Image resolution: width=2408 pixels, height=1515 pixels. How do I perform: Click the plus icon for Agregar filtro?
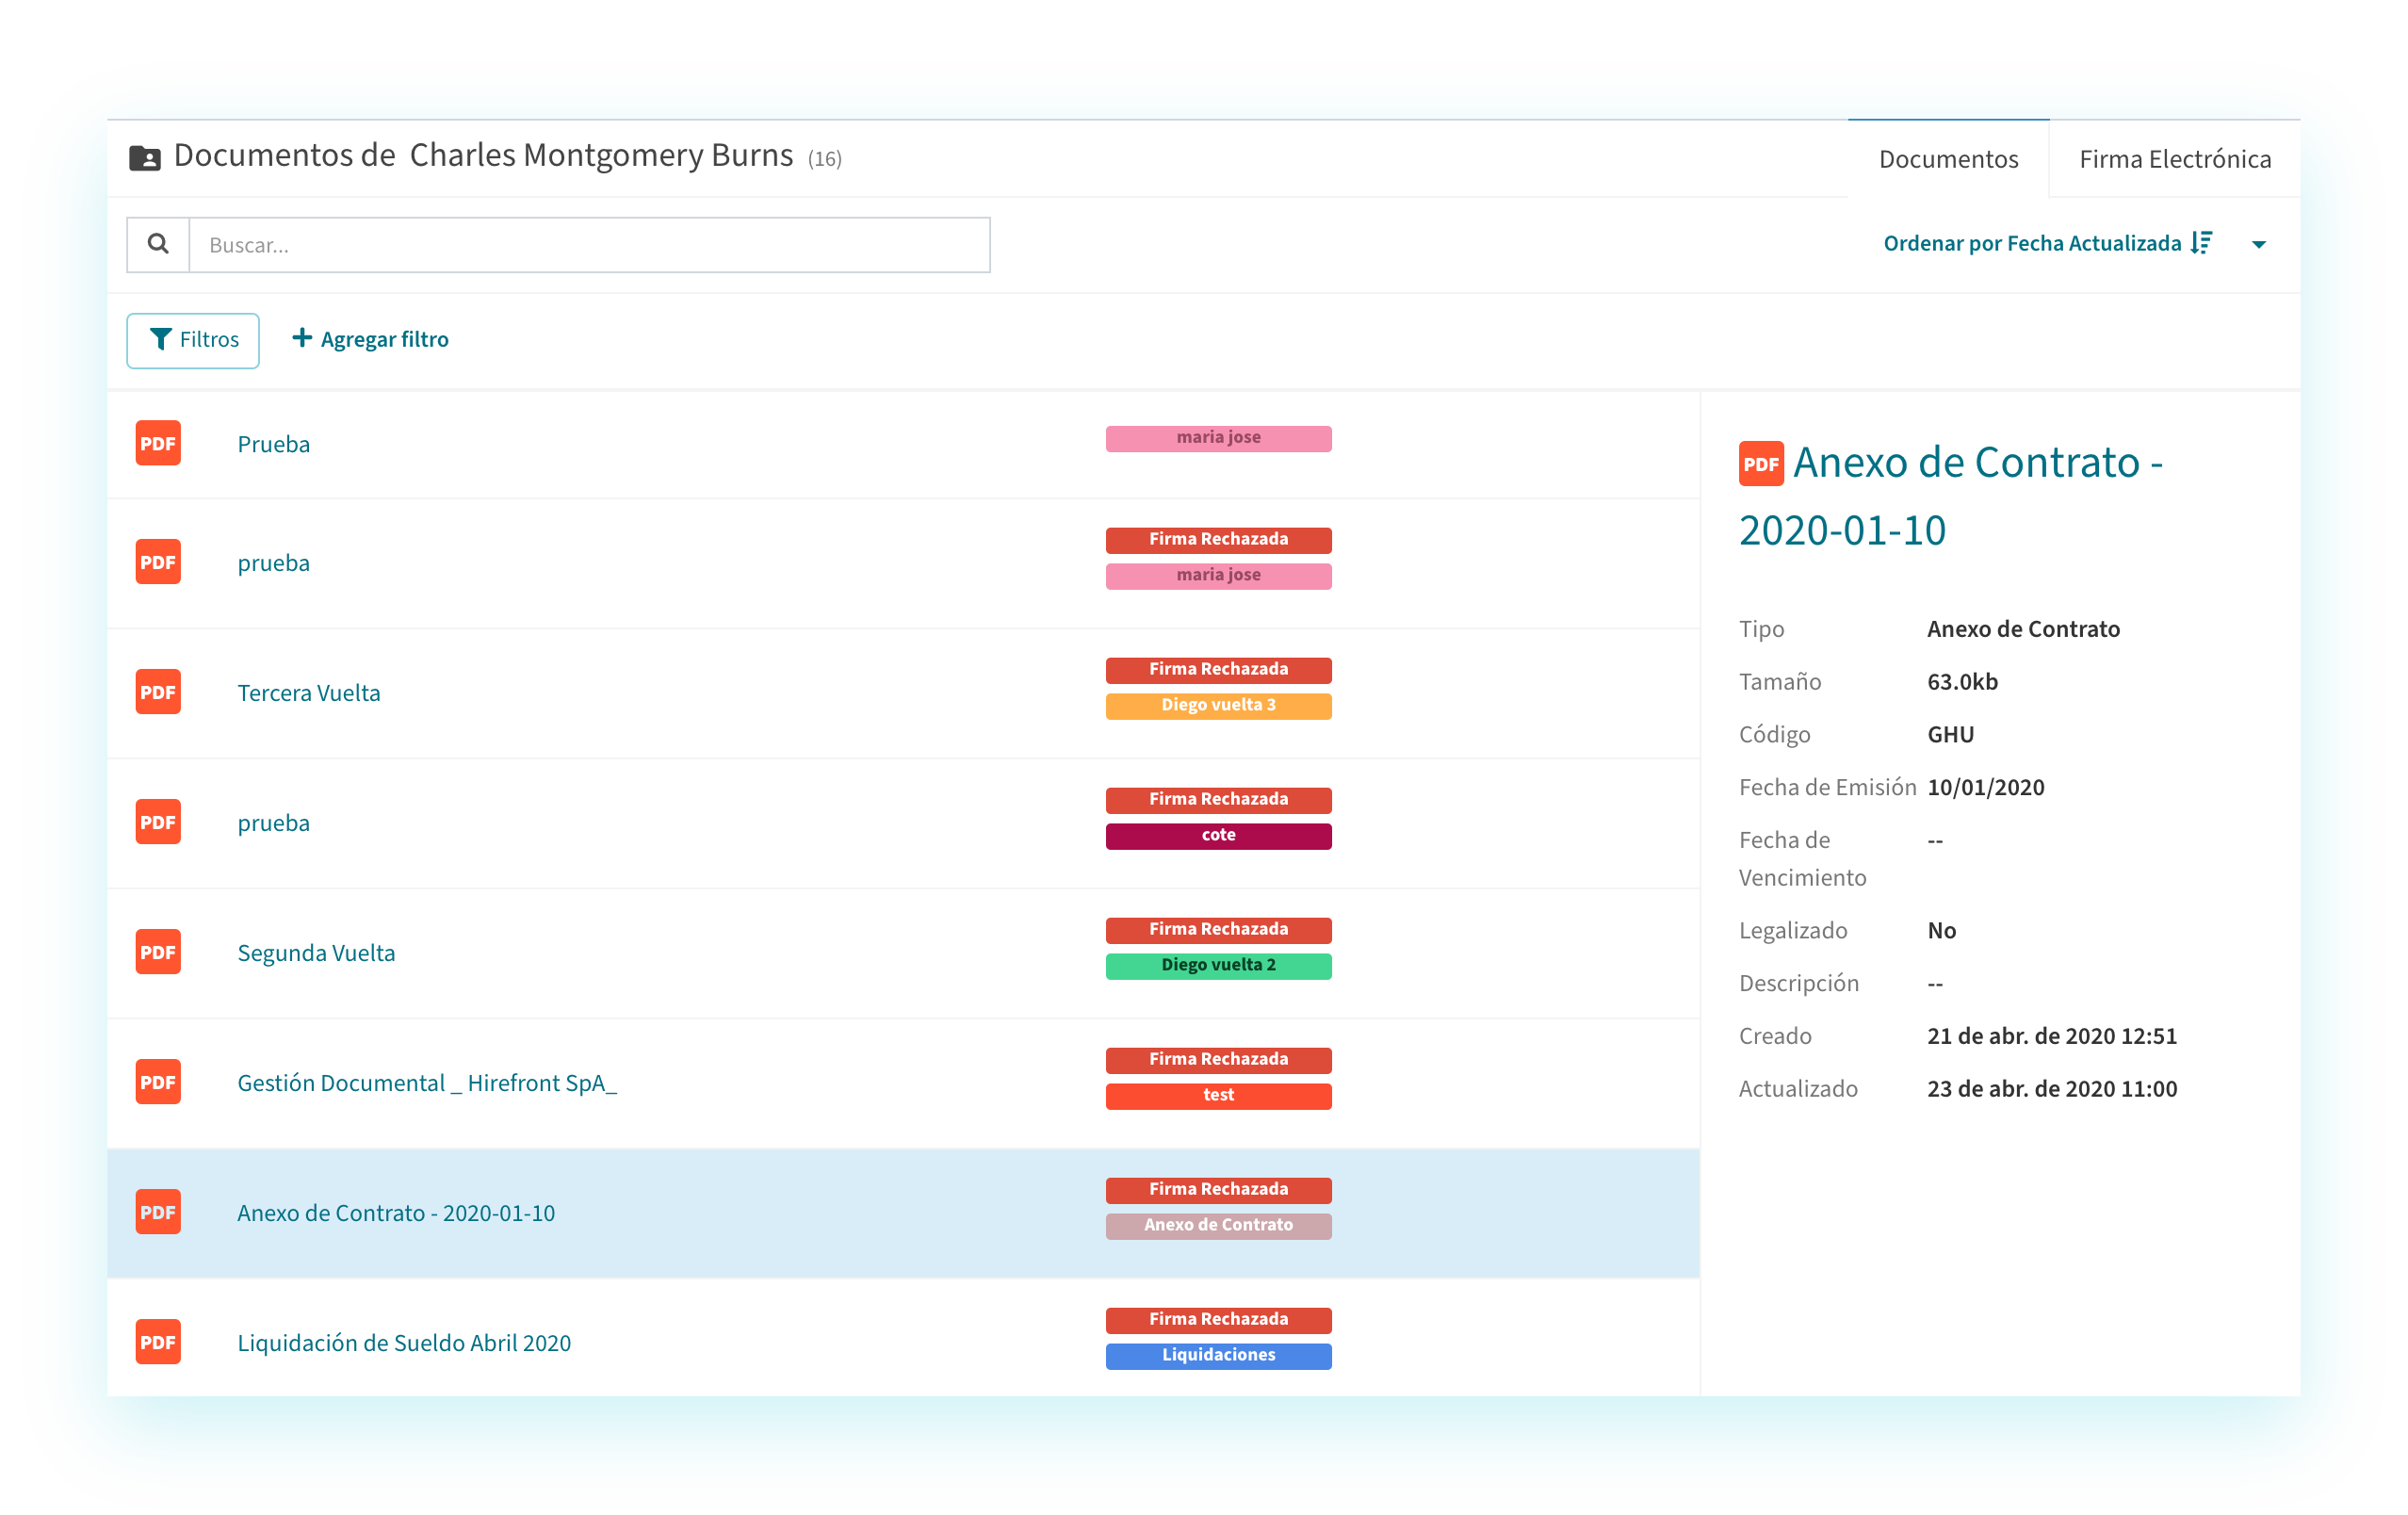click(x=301, y=338)
